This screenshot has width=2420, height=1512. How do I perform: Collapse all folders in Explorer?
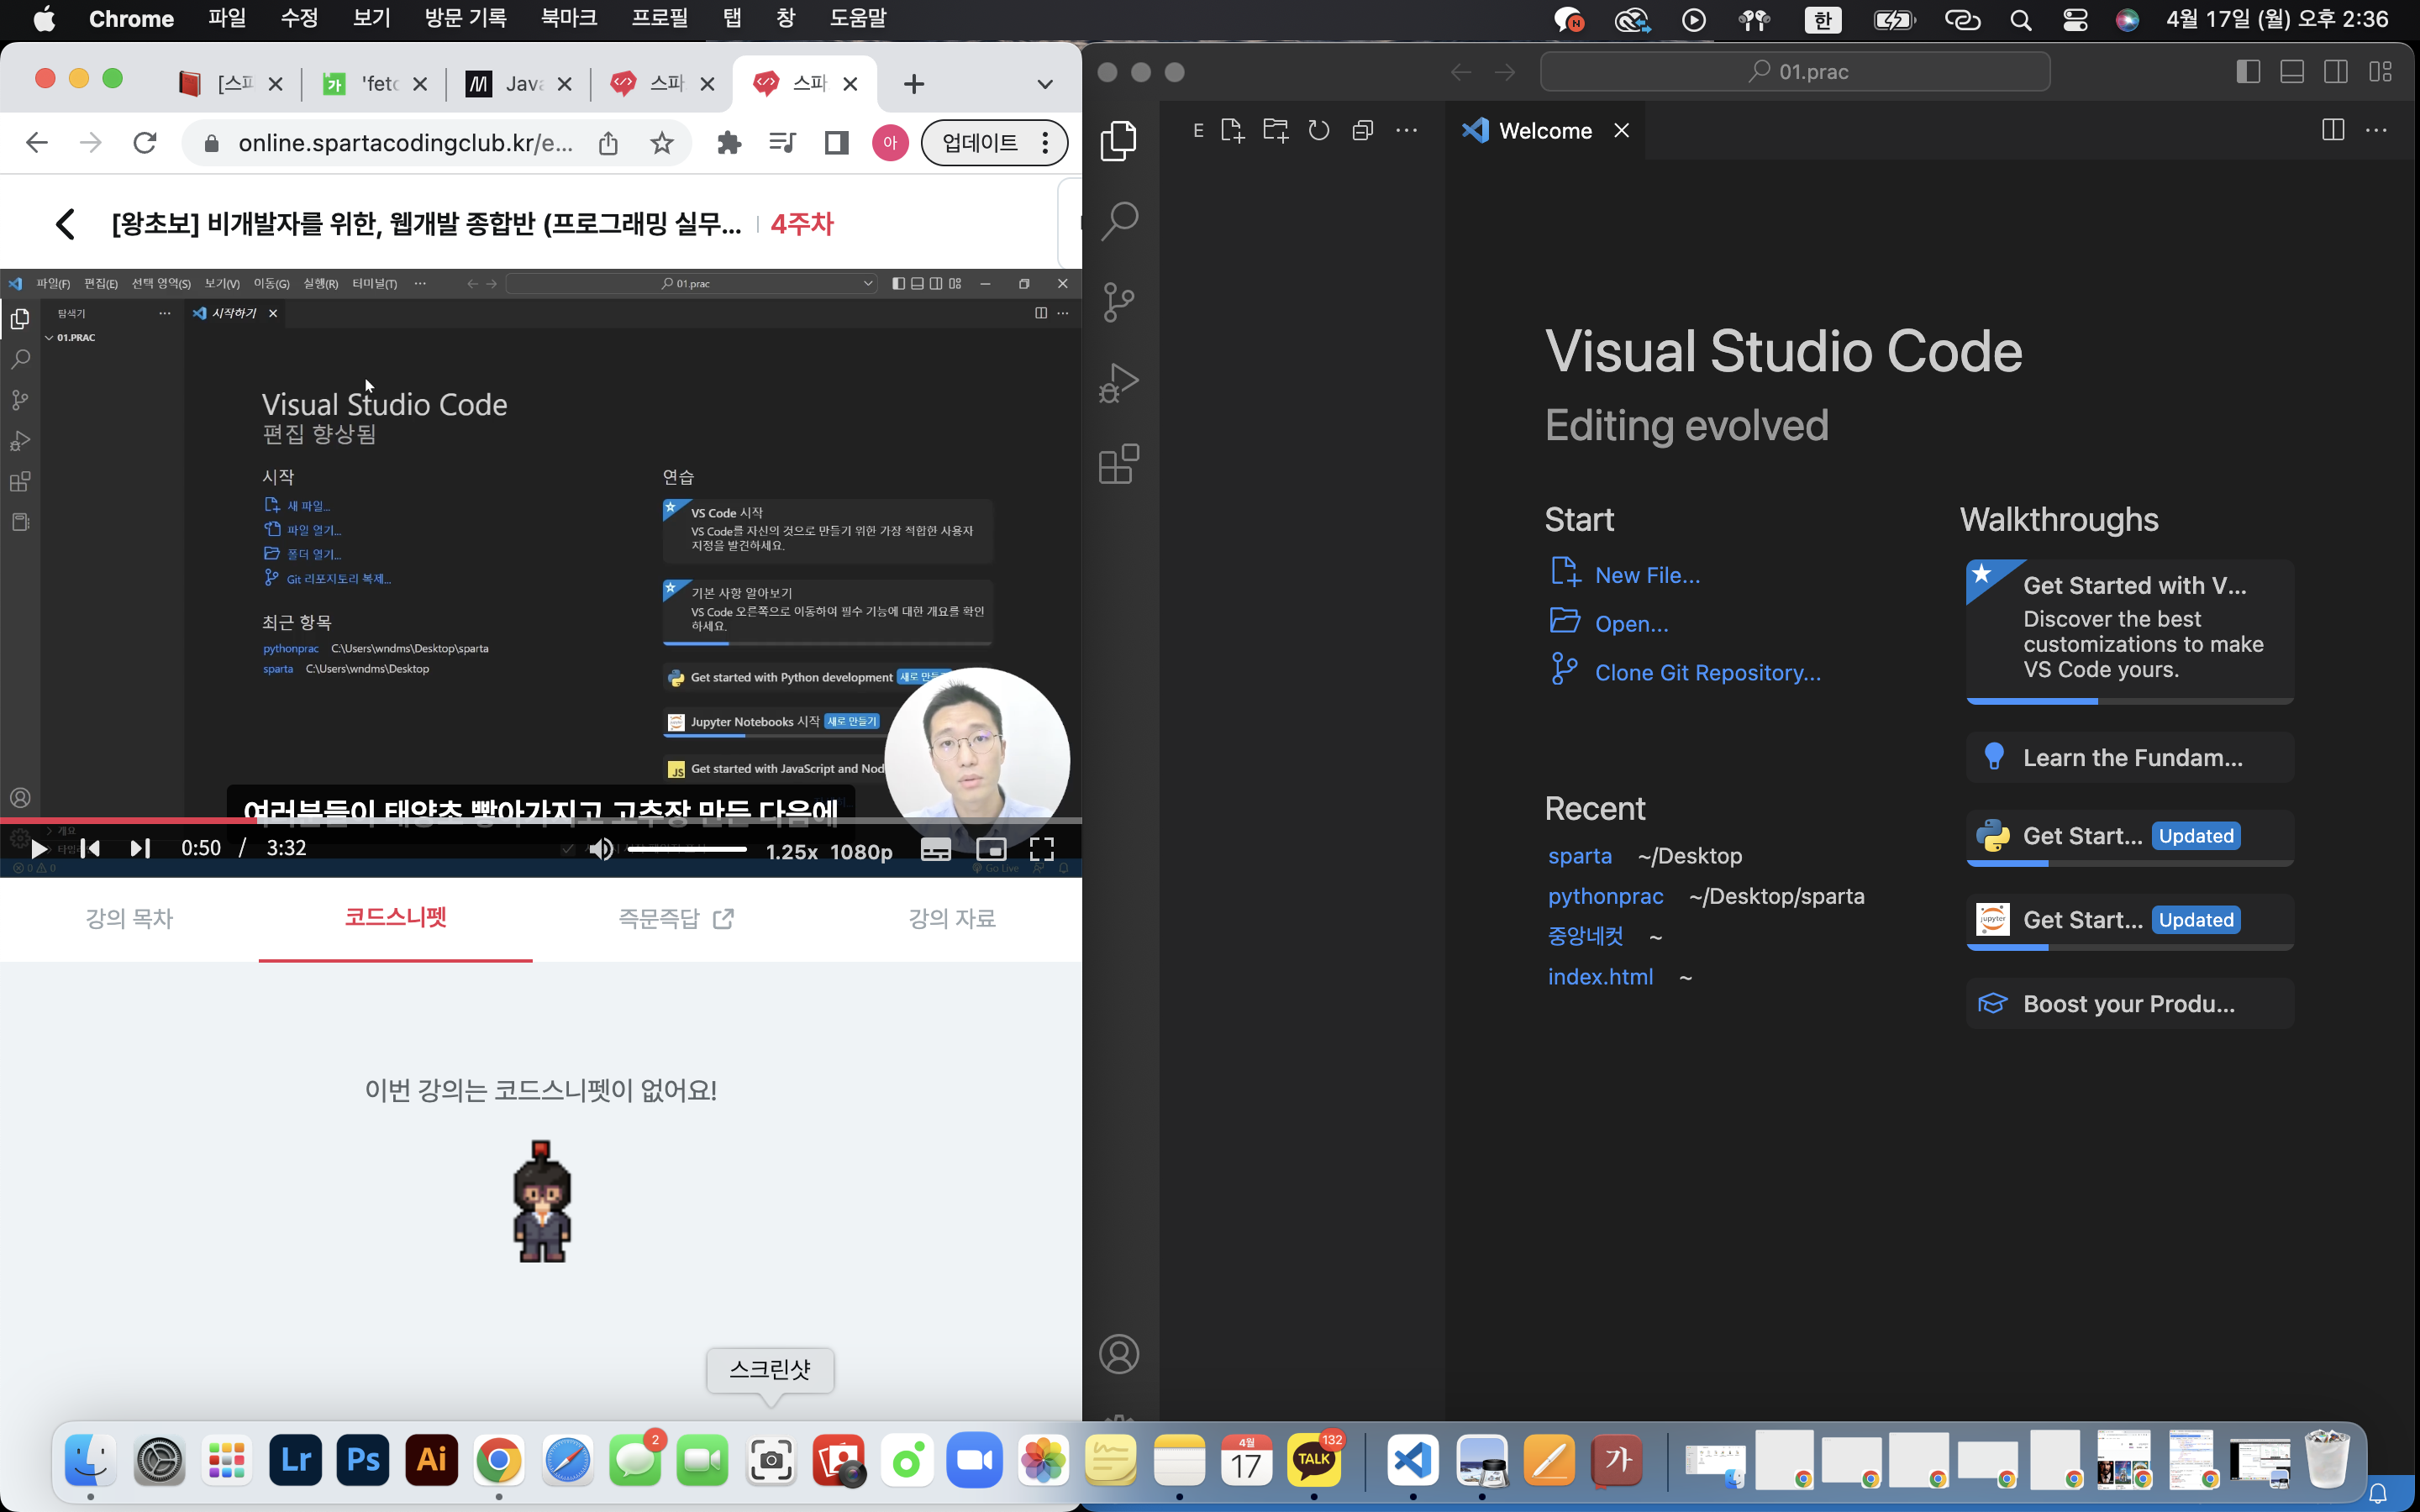(1362, 130)
